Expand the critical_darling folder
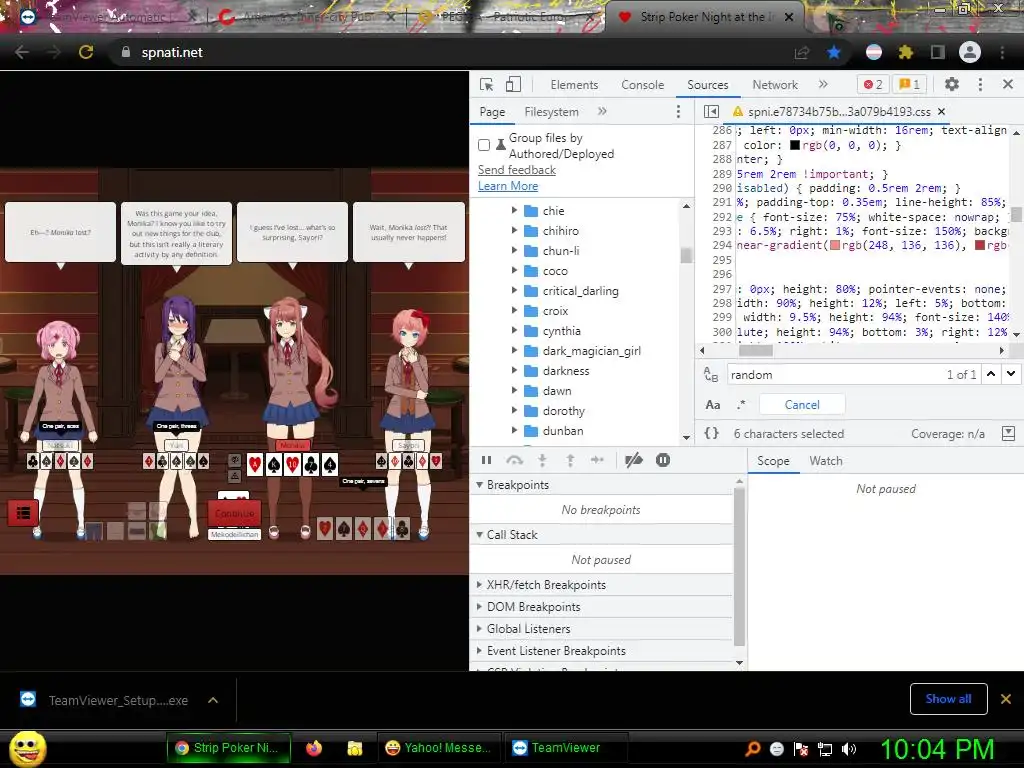 [x=514, y=291]
